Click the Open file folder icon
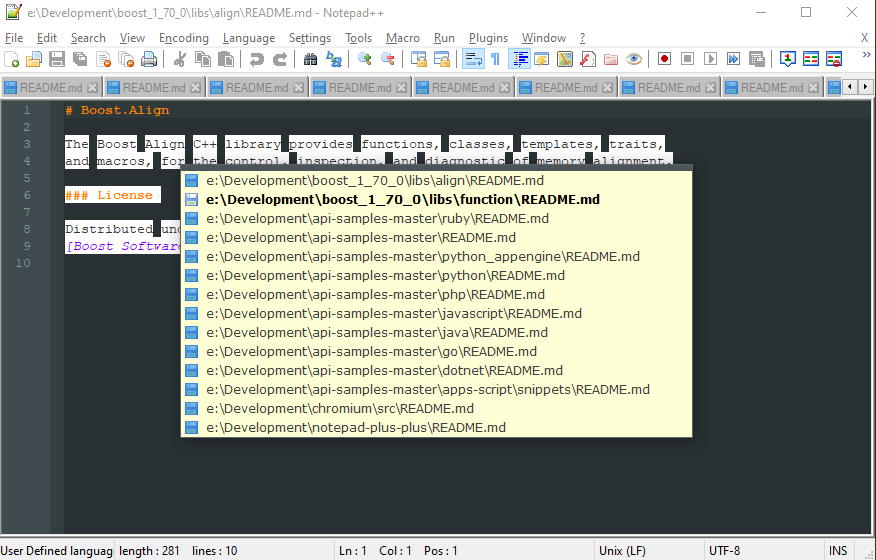The width and height of the screenshot is (876, 560). coord(34,59)
